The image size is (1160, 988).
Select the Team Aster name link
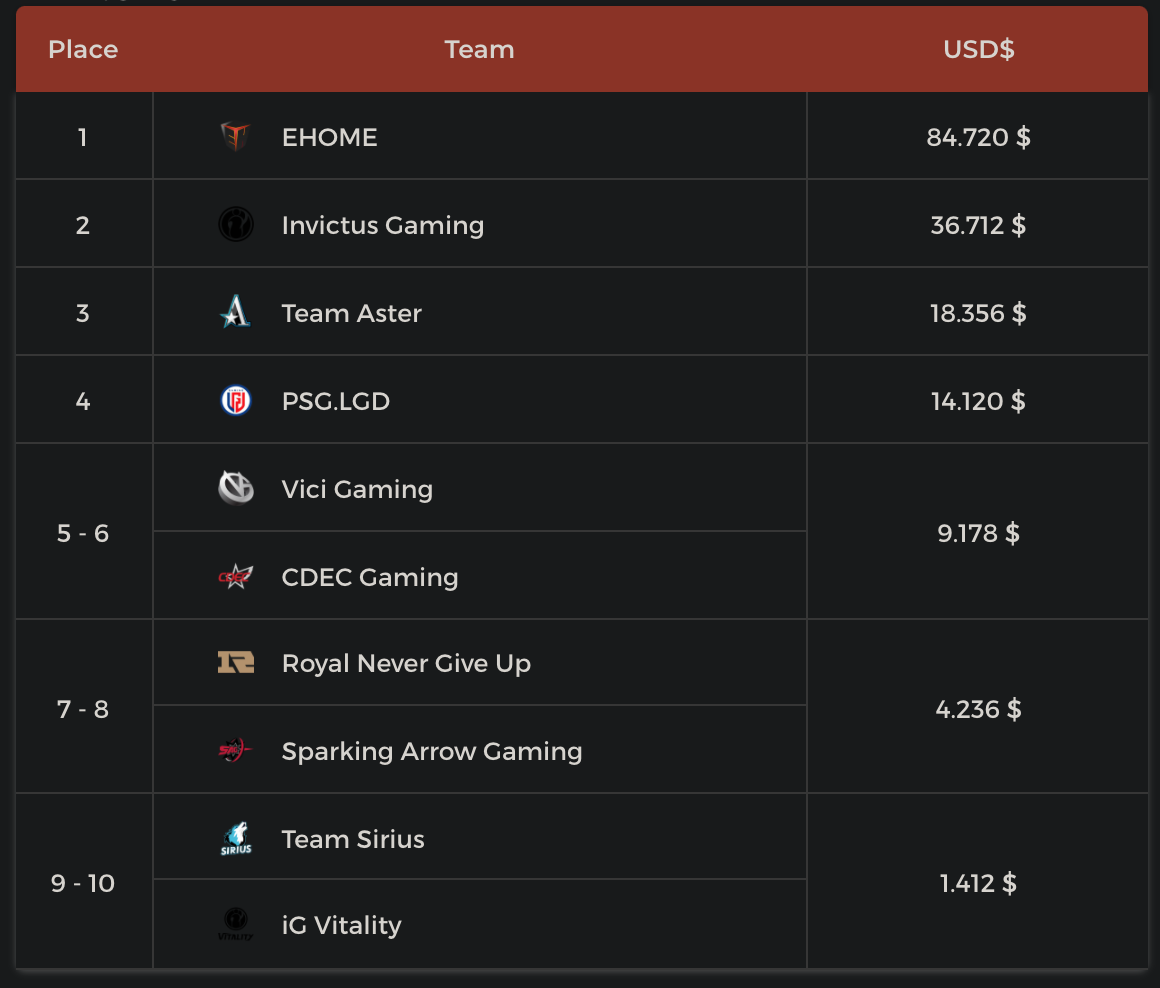(352, 313)
